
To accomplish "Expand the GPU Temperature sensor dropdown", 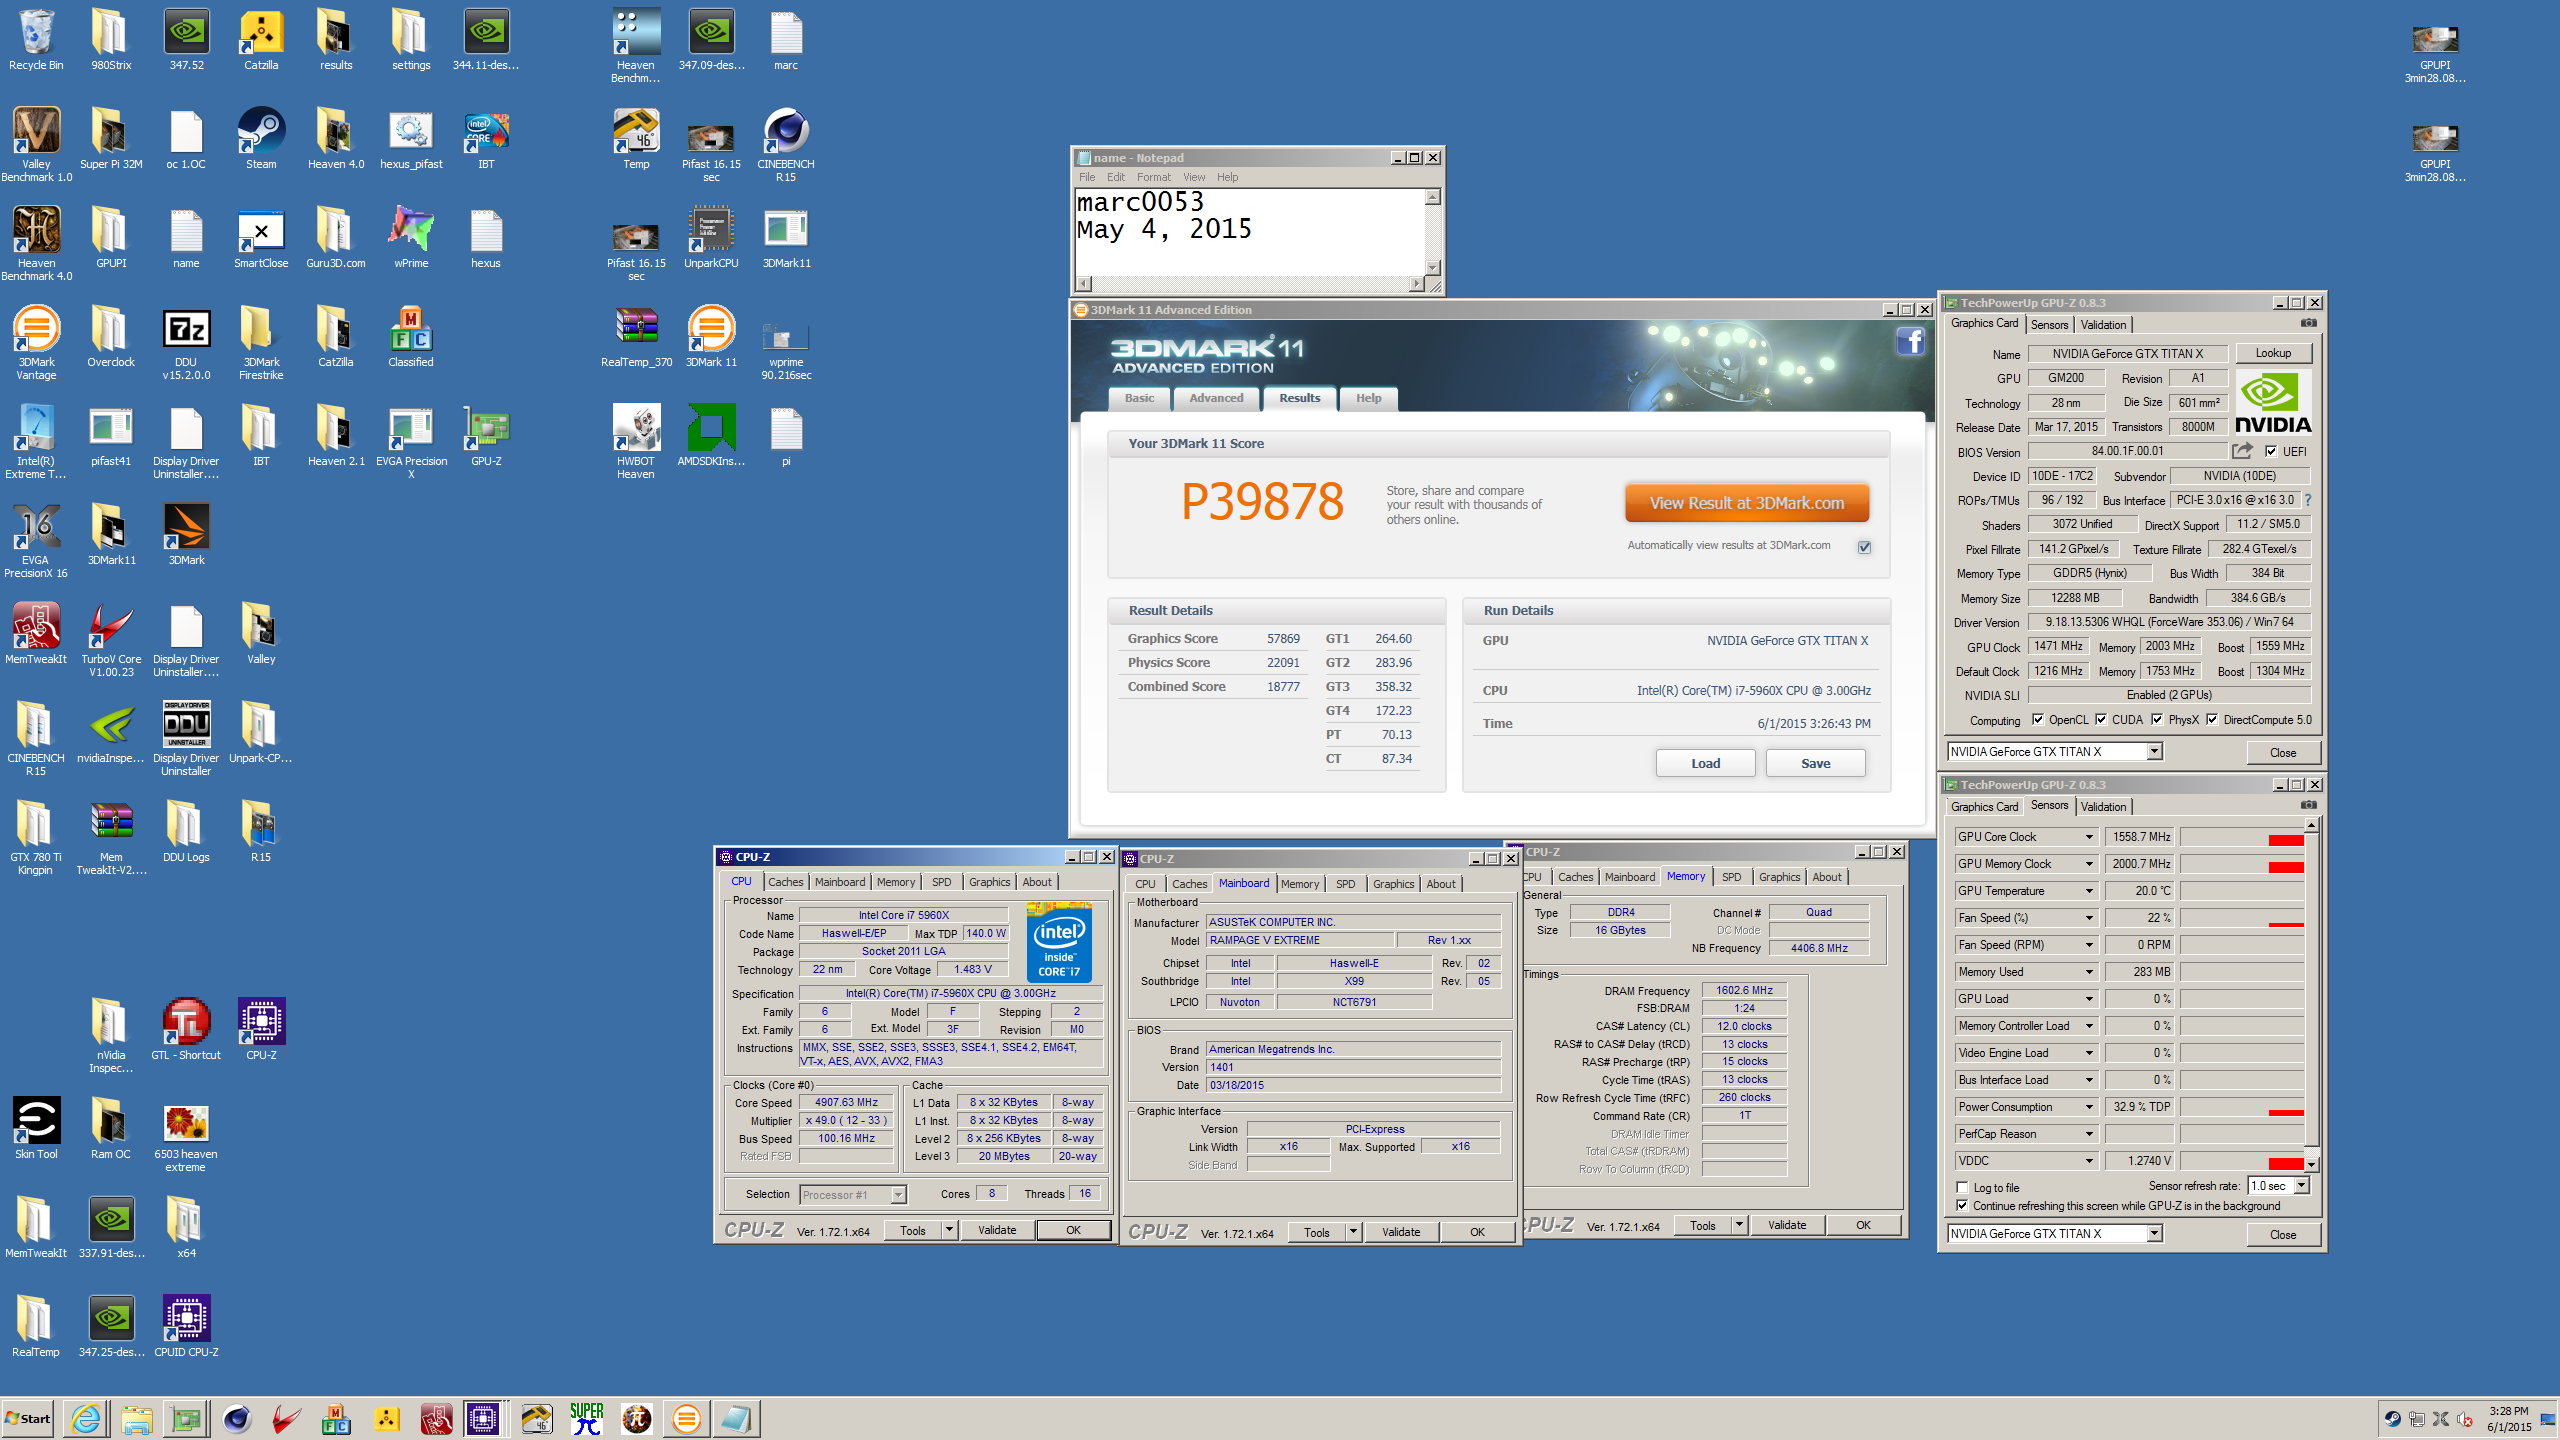I will (x=2089, y=891).
